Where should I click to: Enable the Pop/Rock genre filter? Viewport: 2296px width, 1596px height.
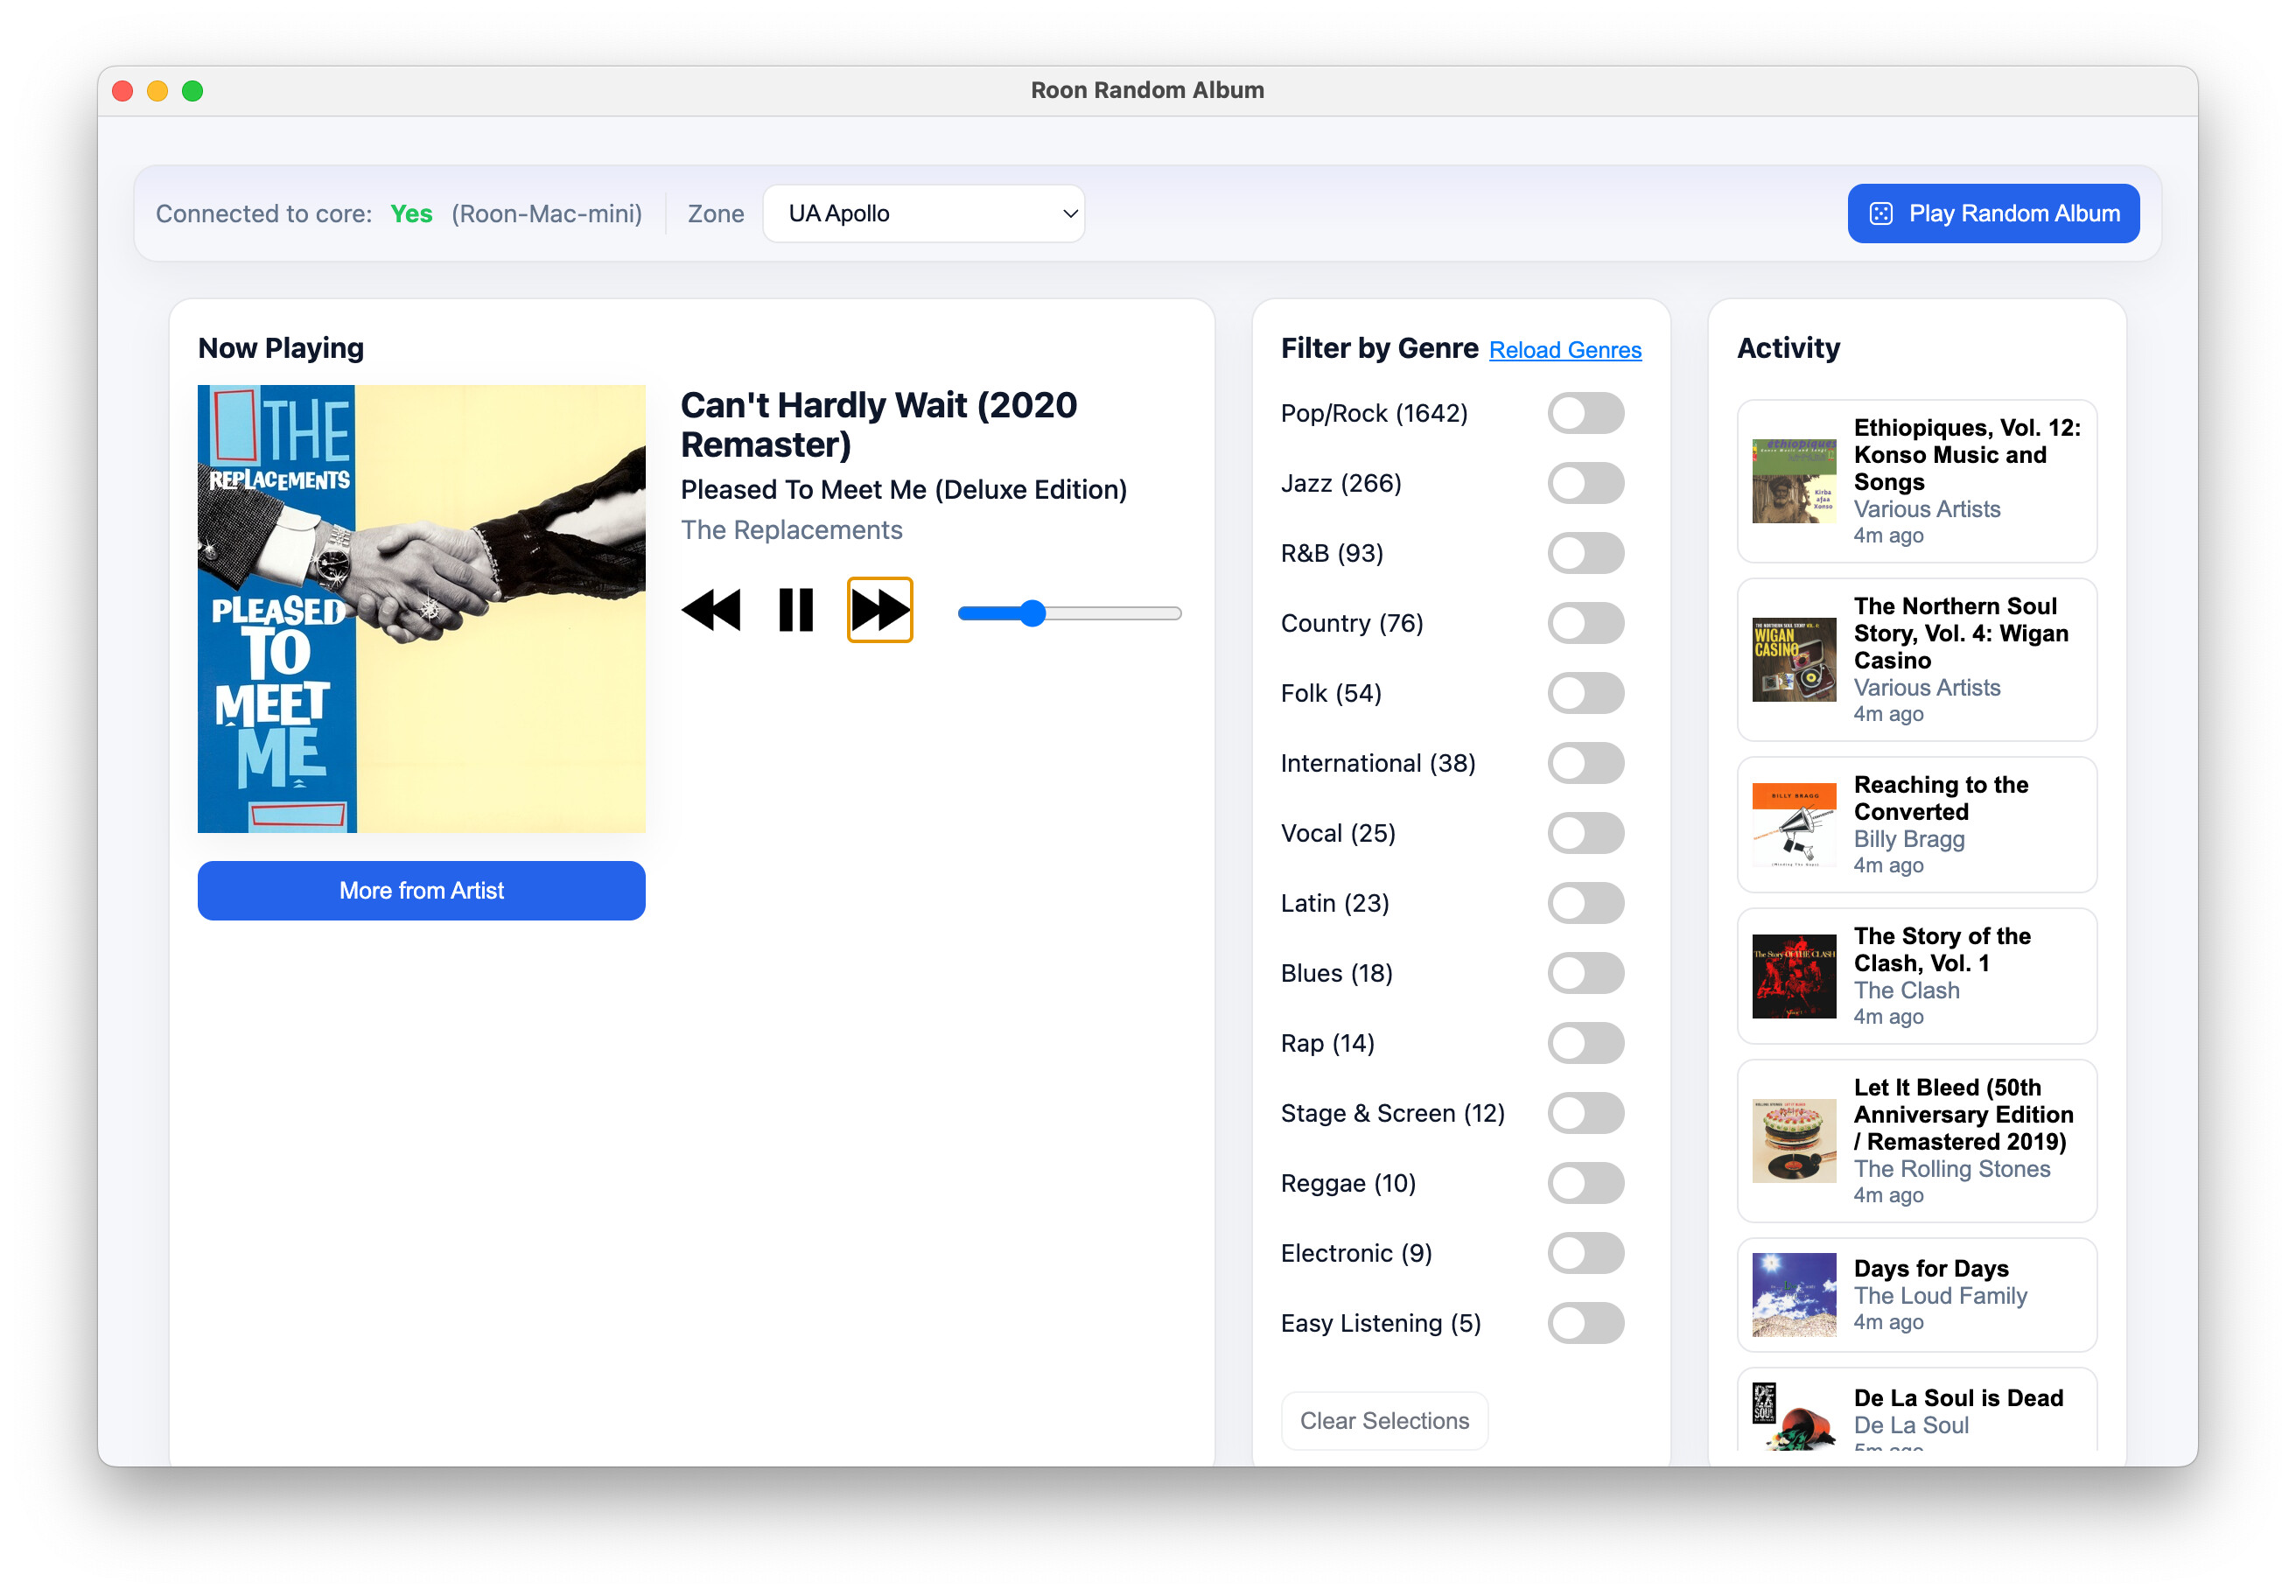pyautogui.click(x=1585, y=413)
